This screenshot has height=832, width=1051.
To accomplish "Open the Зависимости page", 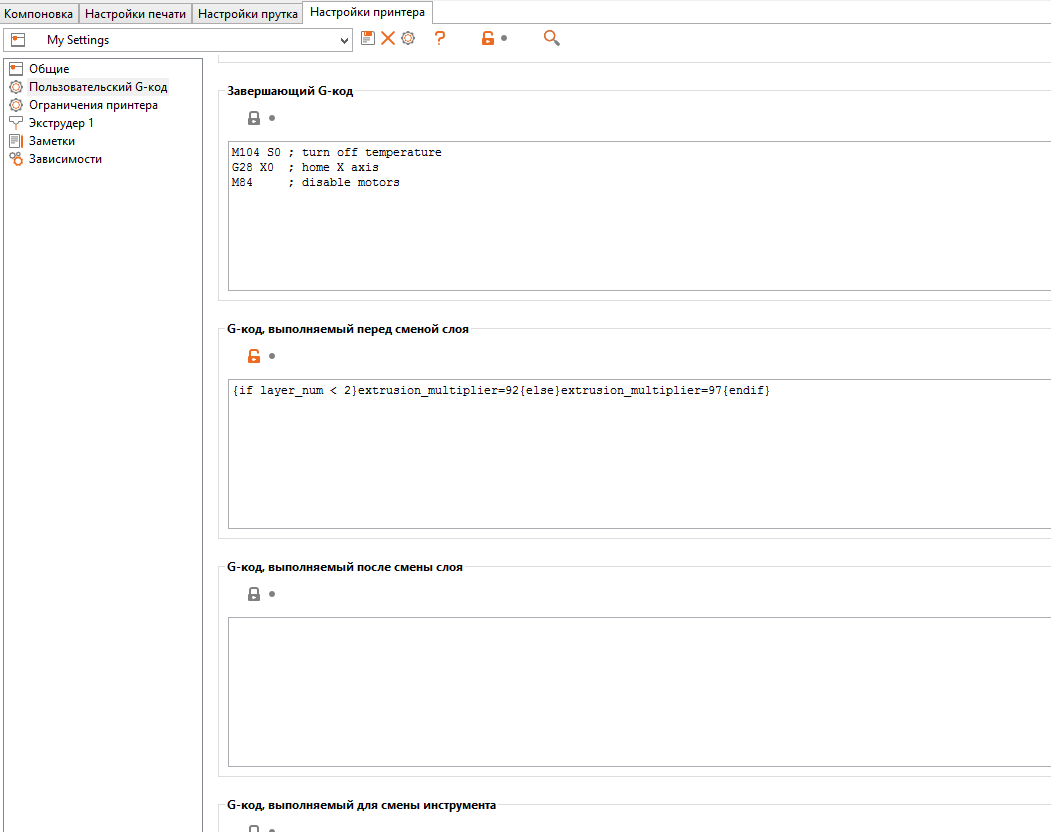I will click(x=65, y=159).
